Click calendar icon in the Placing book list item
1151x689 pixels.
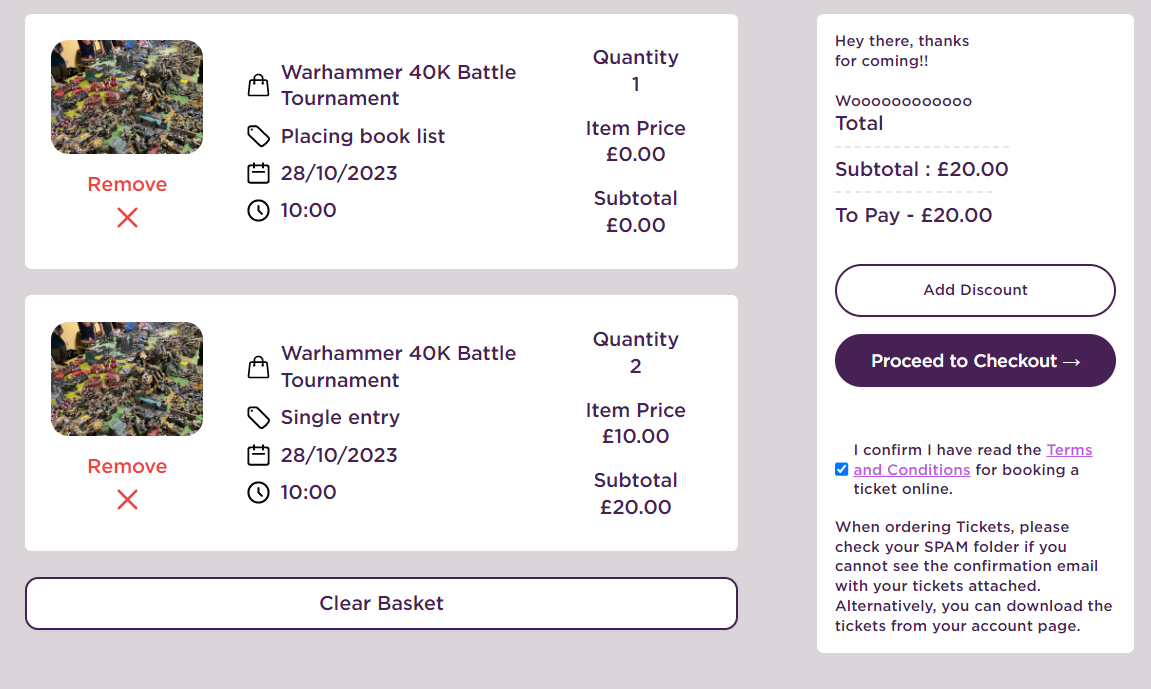pos(258,173)
